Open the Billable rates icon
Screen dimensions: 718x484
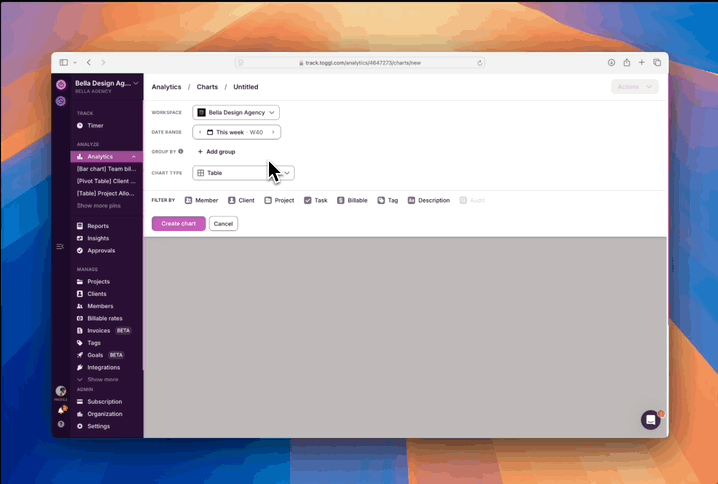[80, 318]
